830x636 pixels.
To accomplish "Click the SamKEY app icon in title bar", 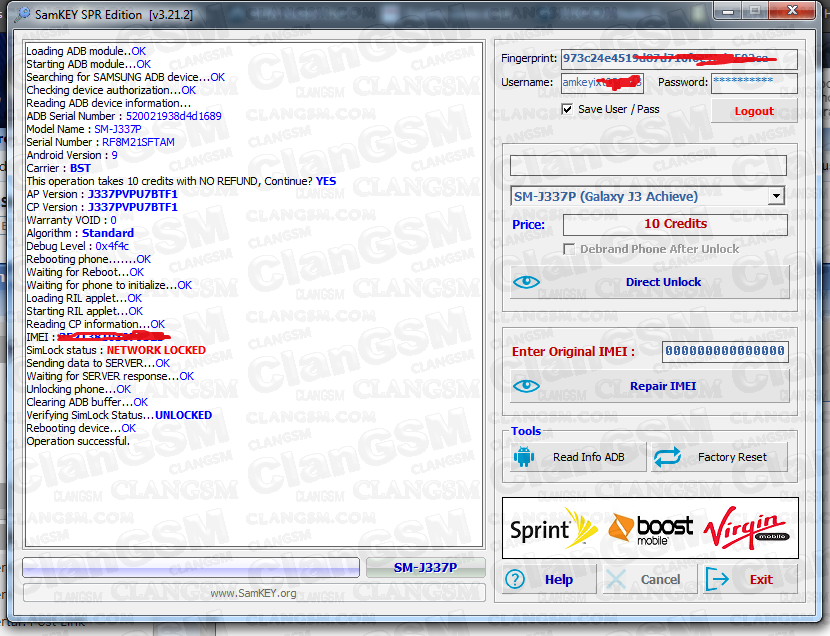I will click(22, 14).
